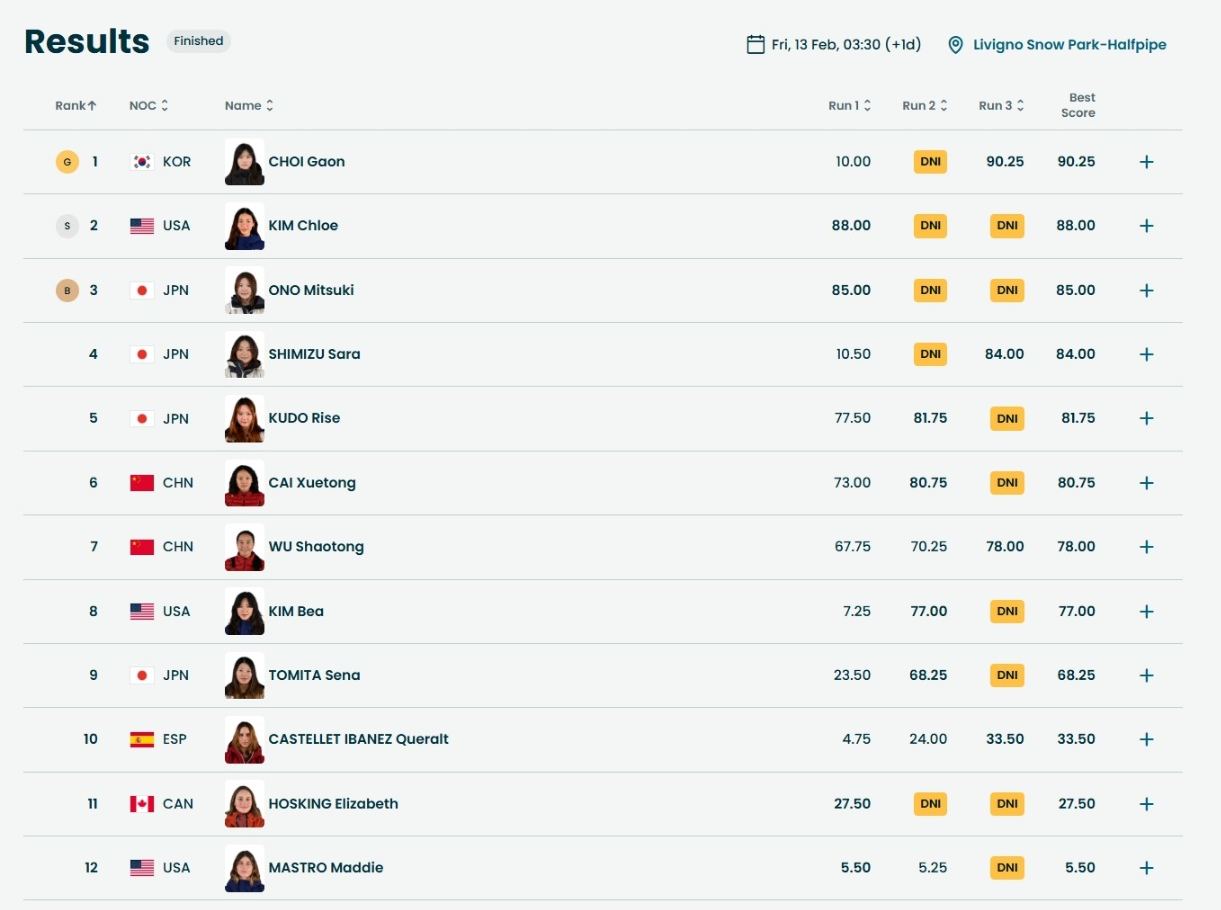
Task: Click the location pin icon
Action: pyautogui.click(x=955, y=45)
